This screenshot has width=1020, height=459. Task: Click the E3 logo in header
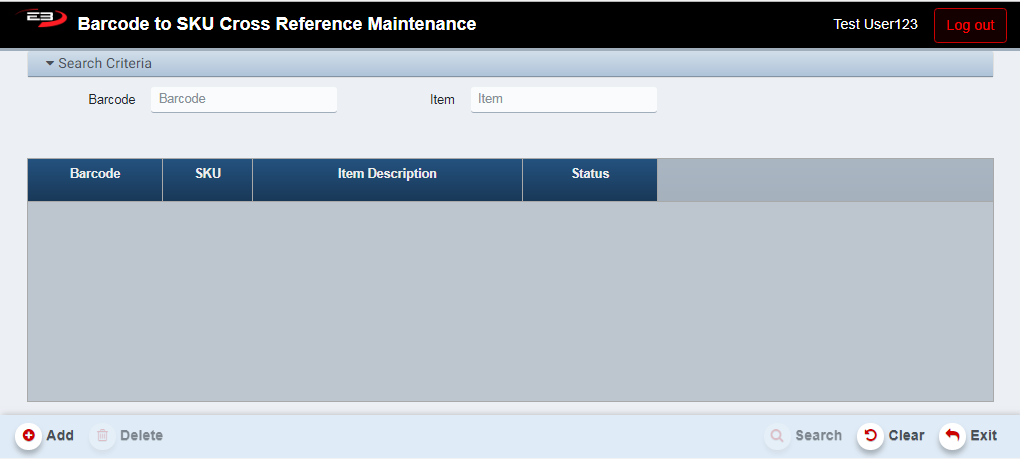pos(42,20)
